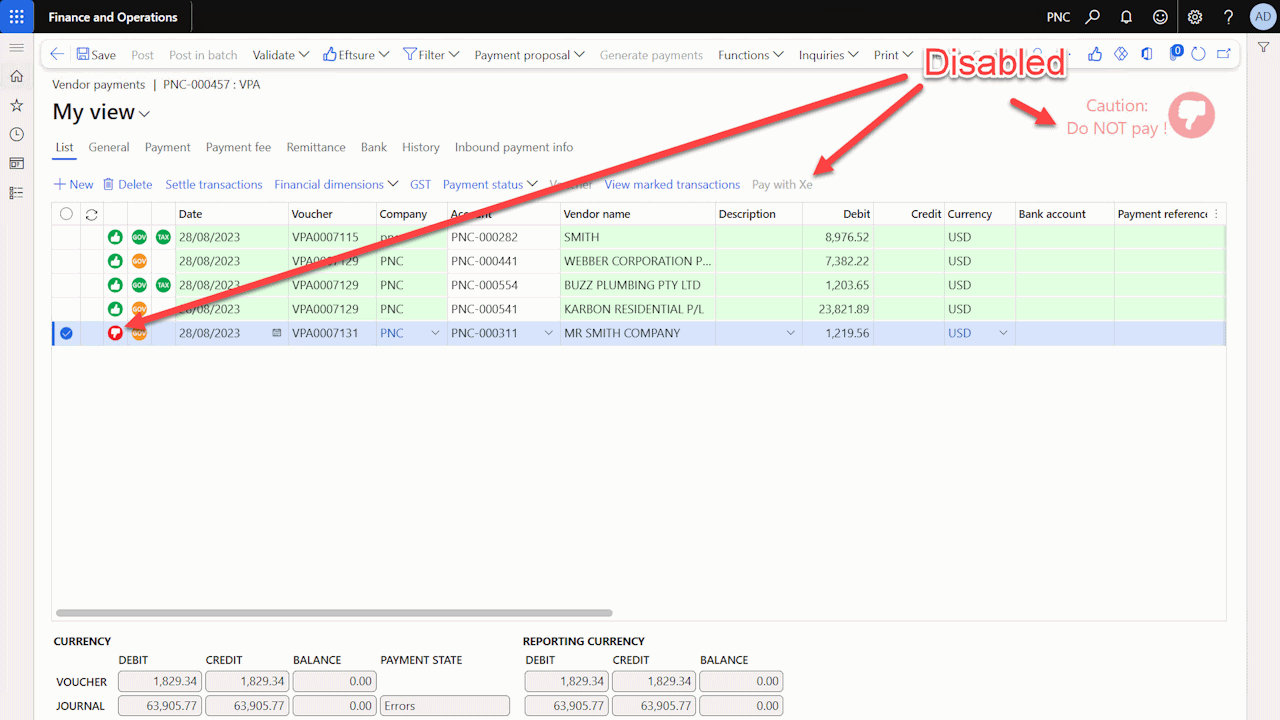Send feedback via the smiley icon
Image resolution: width=1280 pixels, height=720 pixels.
[1160, 17]
